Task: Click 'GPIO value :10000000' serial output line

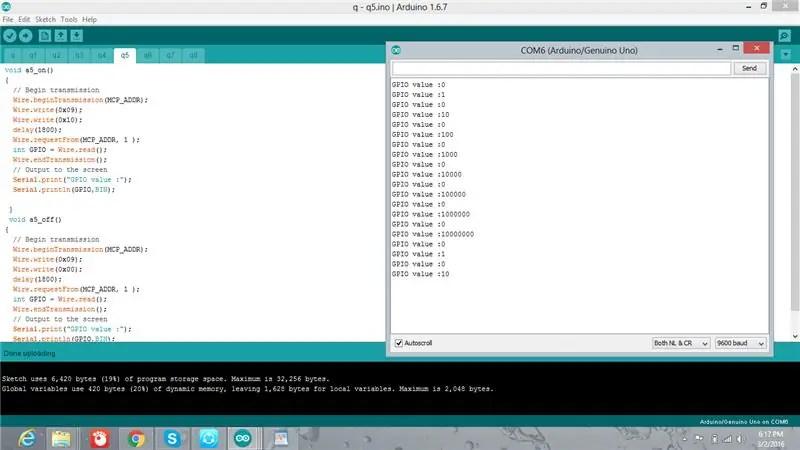Action: (x=433, y=234)
